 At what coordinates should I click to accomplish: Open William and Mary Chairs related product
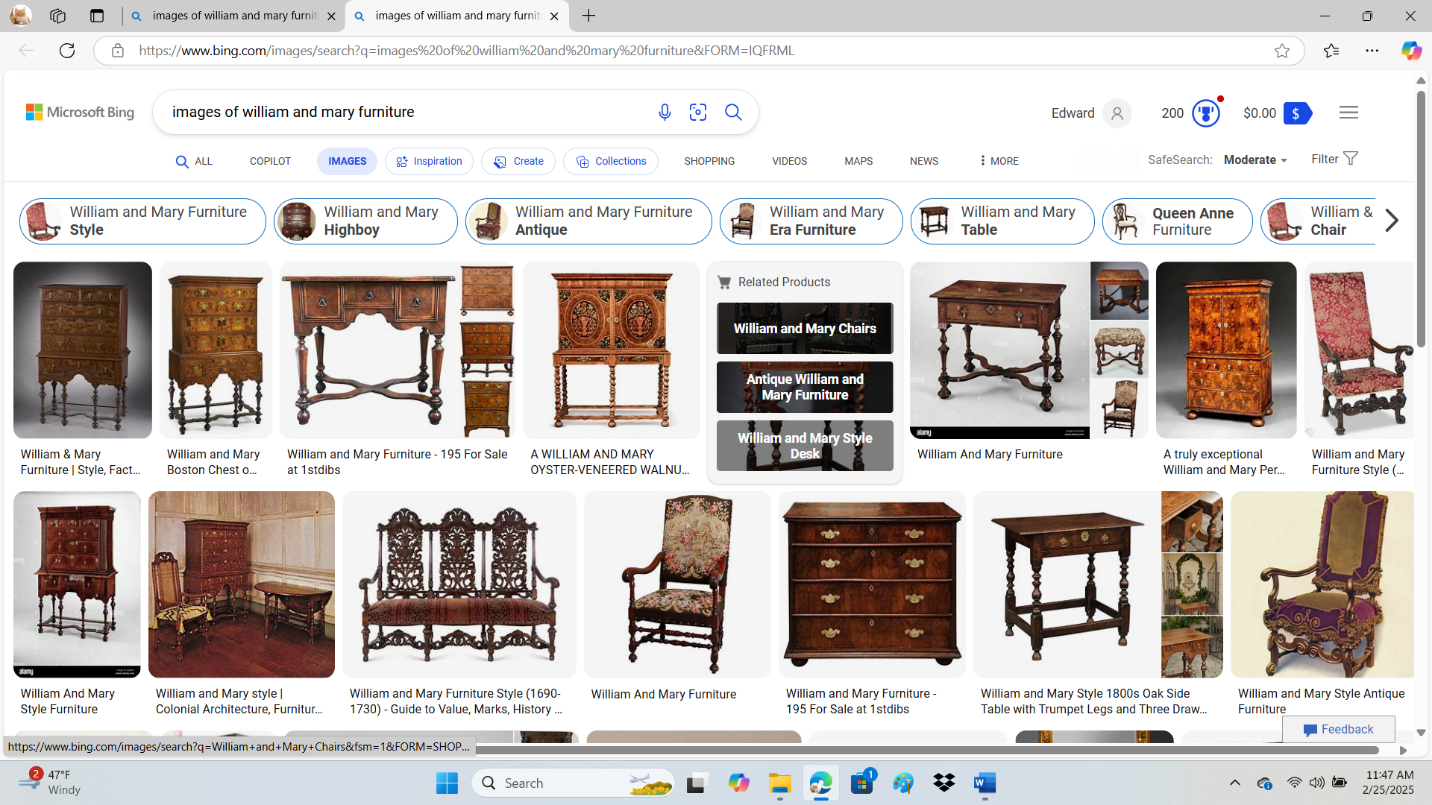[x=805, y=328]
